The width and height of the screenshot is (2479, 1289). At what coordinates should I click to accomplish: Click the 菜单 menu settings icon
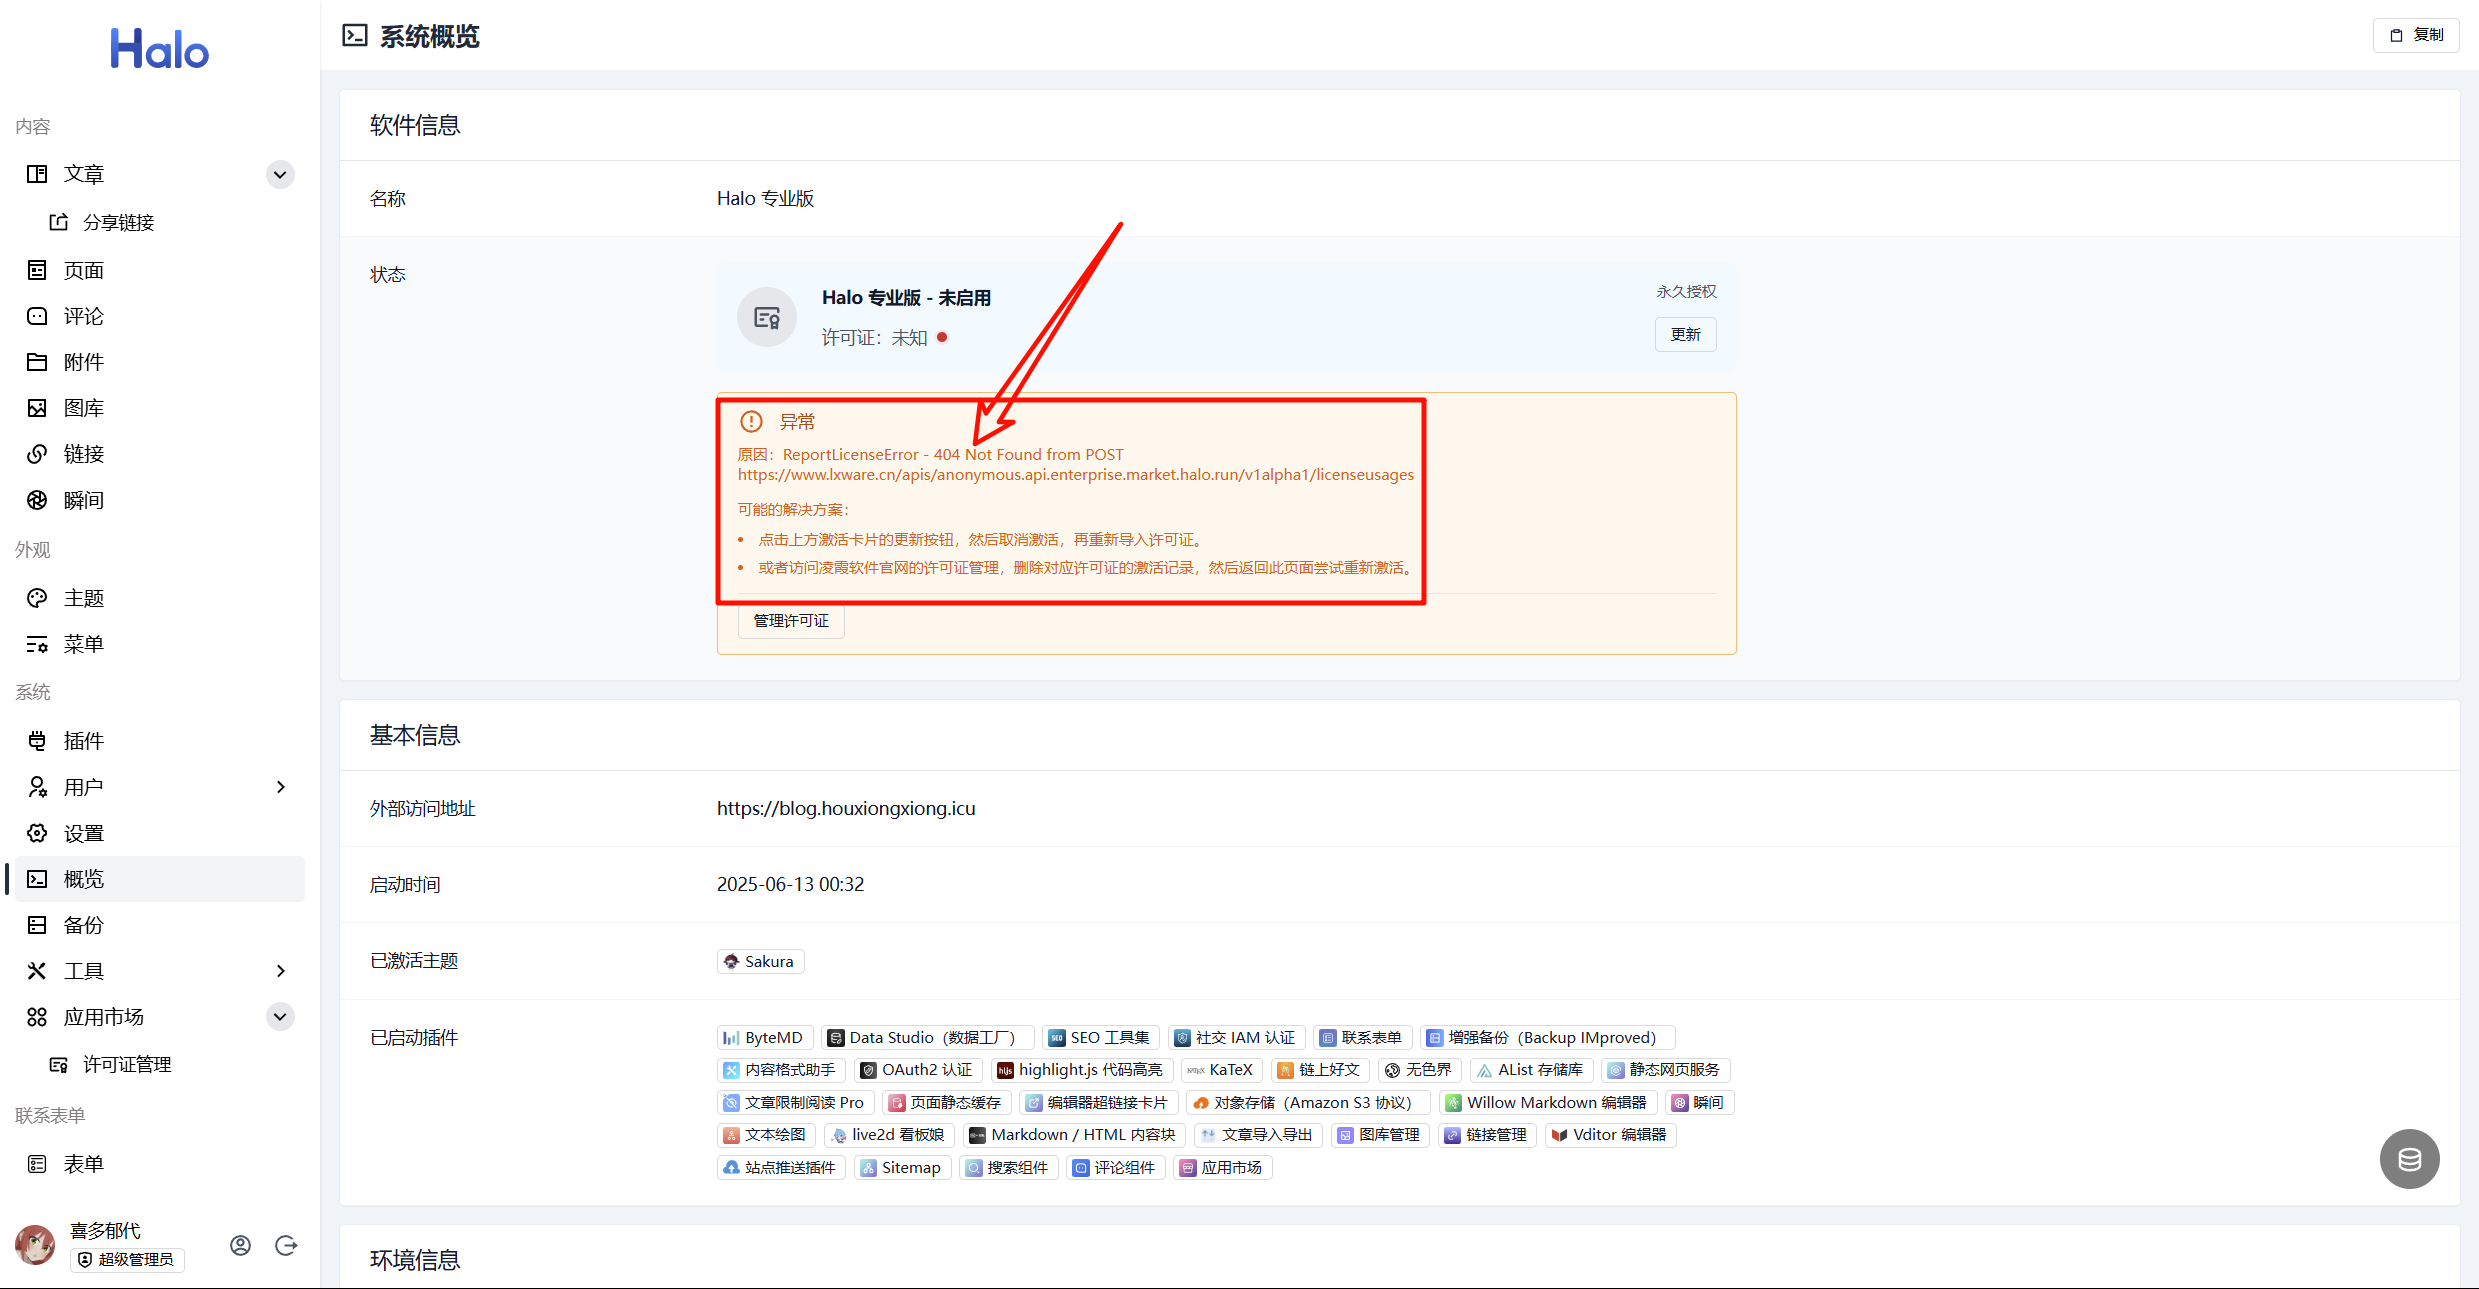coord(37,644)
